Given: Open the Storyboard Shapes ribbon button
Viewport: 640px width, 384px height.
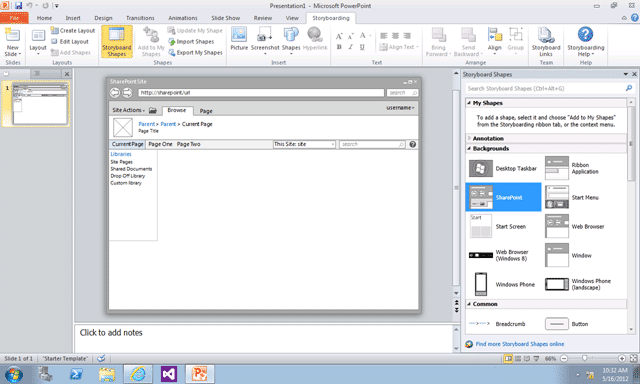Looking at the screenshot, I should 117,42.
